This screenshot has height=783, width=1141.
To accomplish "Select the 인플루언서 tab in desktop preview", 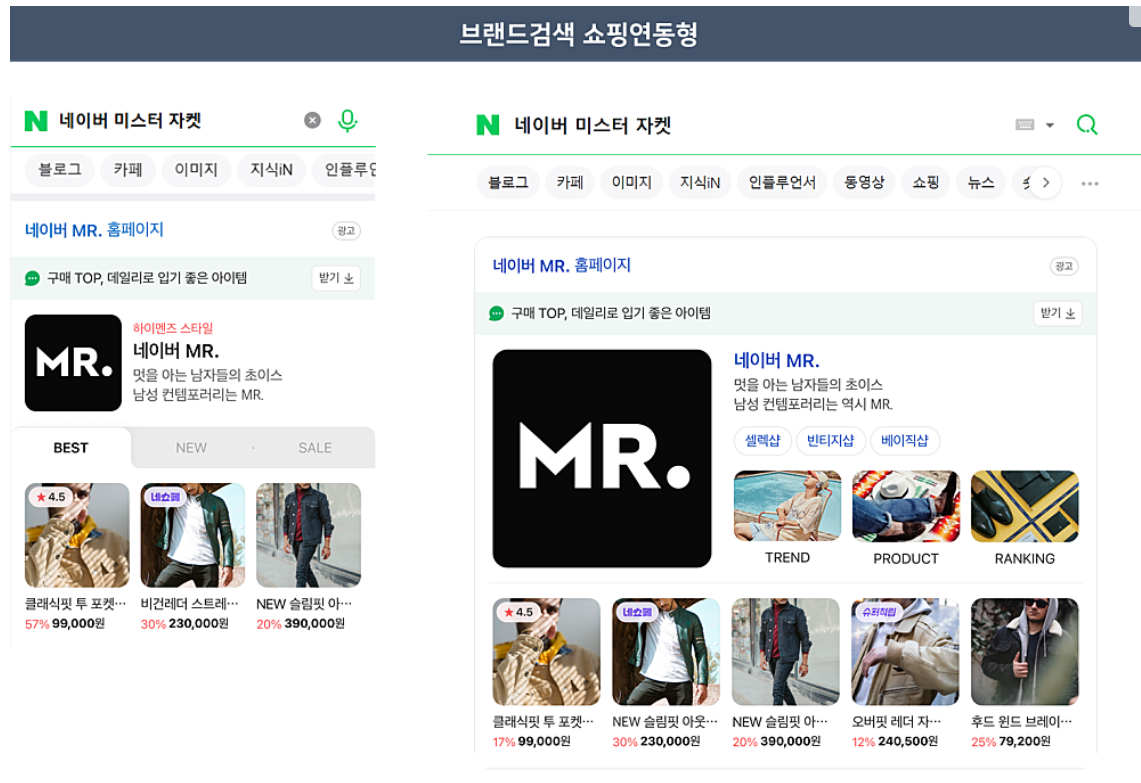I will click(782, 183).
